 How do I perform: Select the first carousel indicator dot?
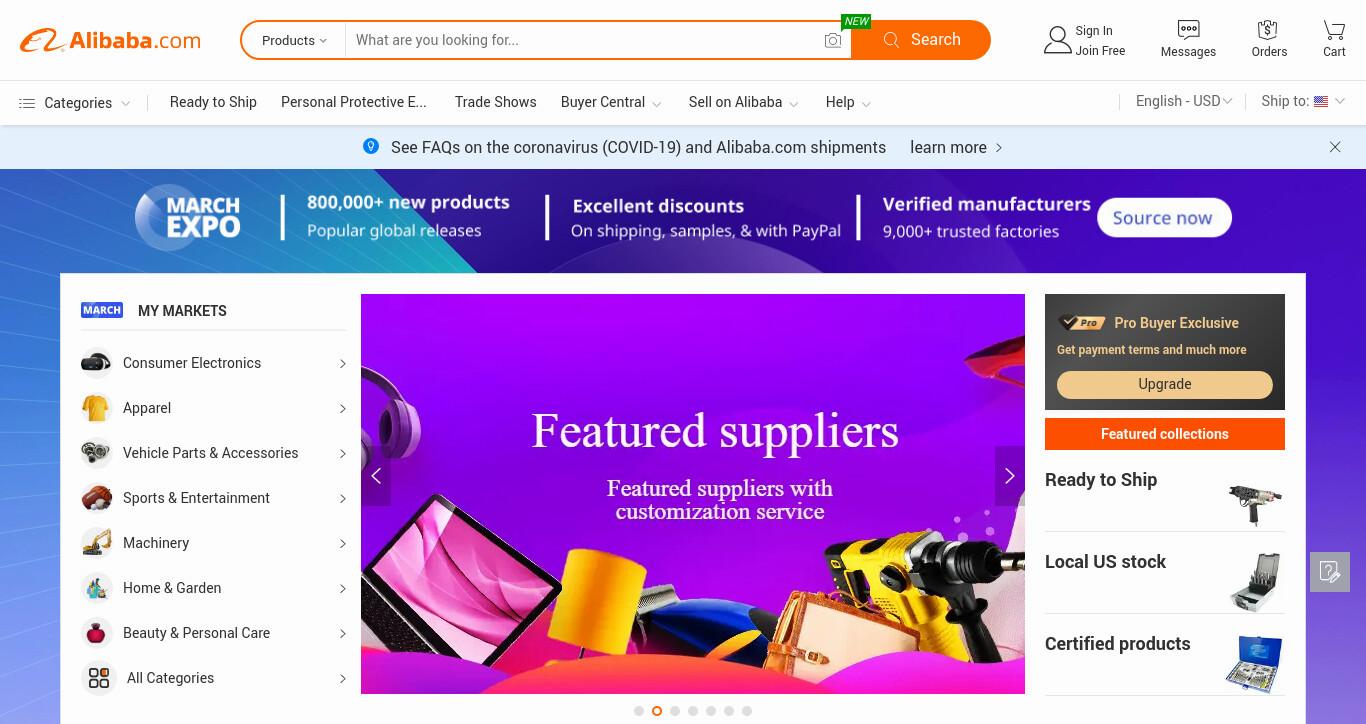pyautogui.click(x=639, y=711)
